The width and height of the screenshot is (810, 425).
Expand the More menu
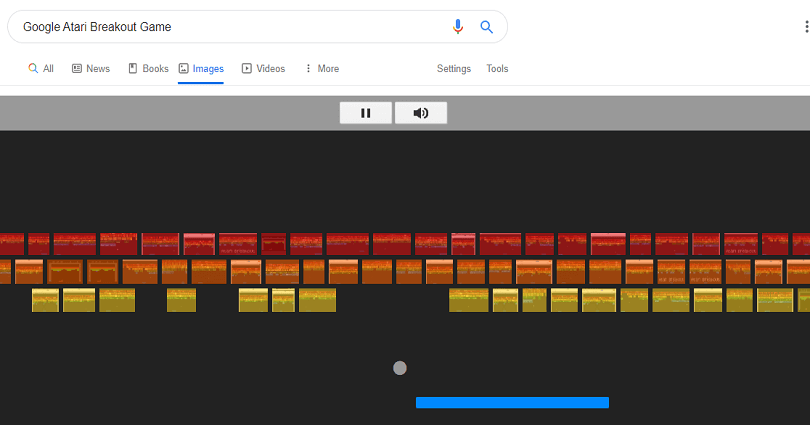pyautogui.click(x=322, y=69)
